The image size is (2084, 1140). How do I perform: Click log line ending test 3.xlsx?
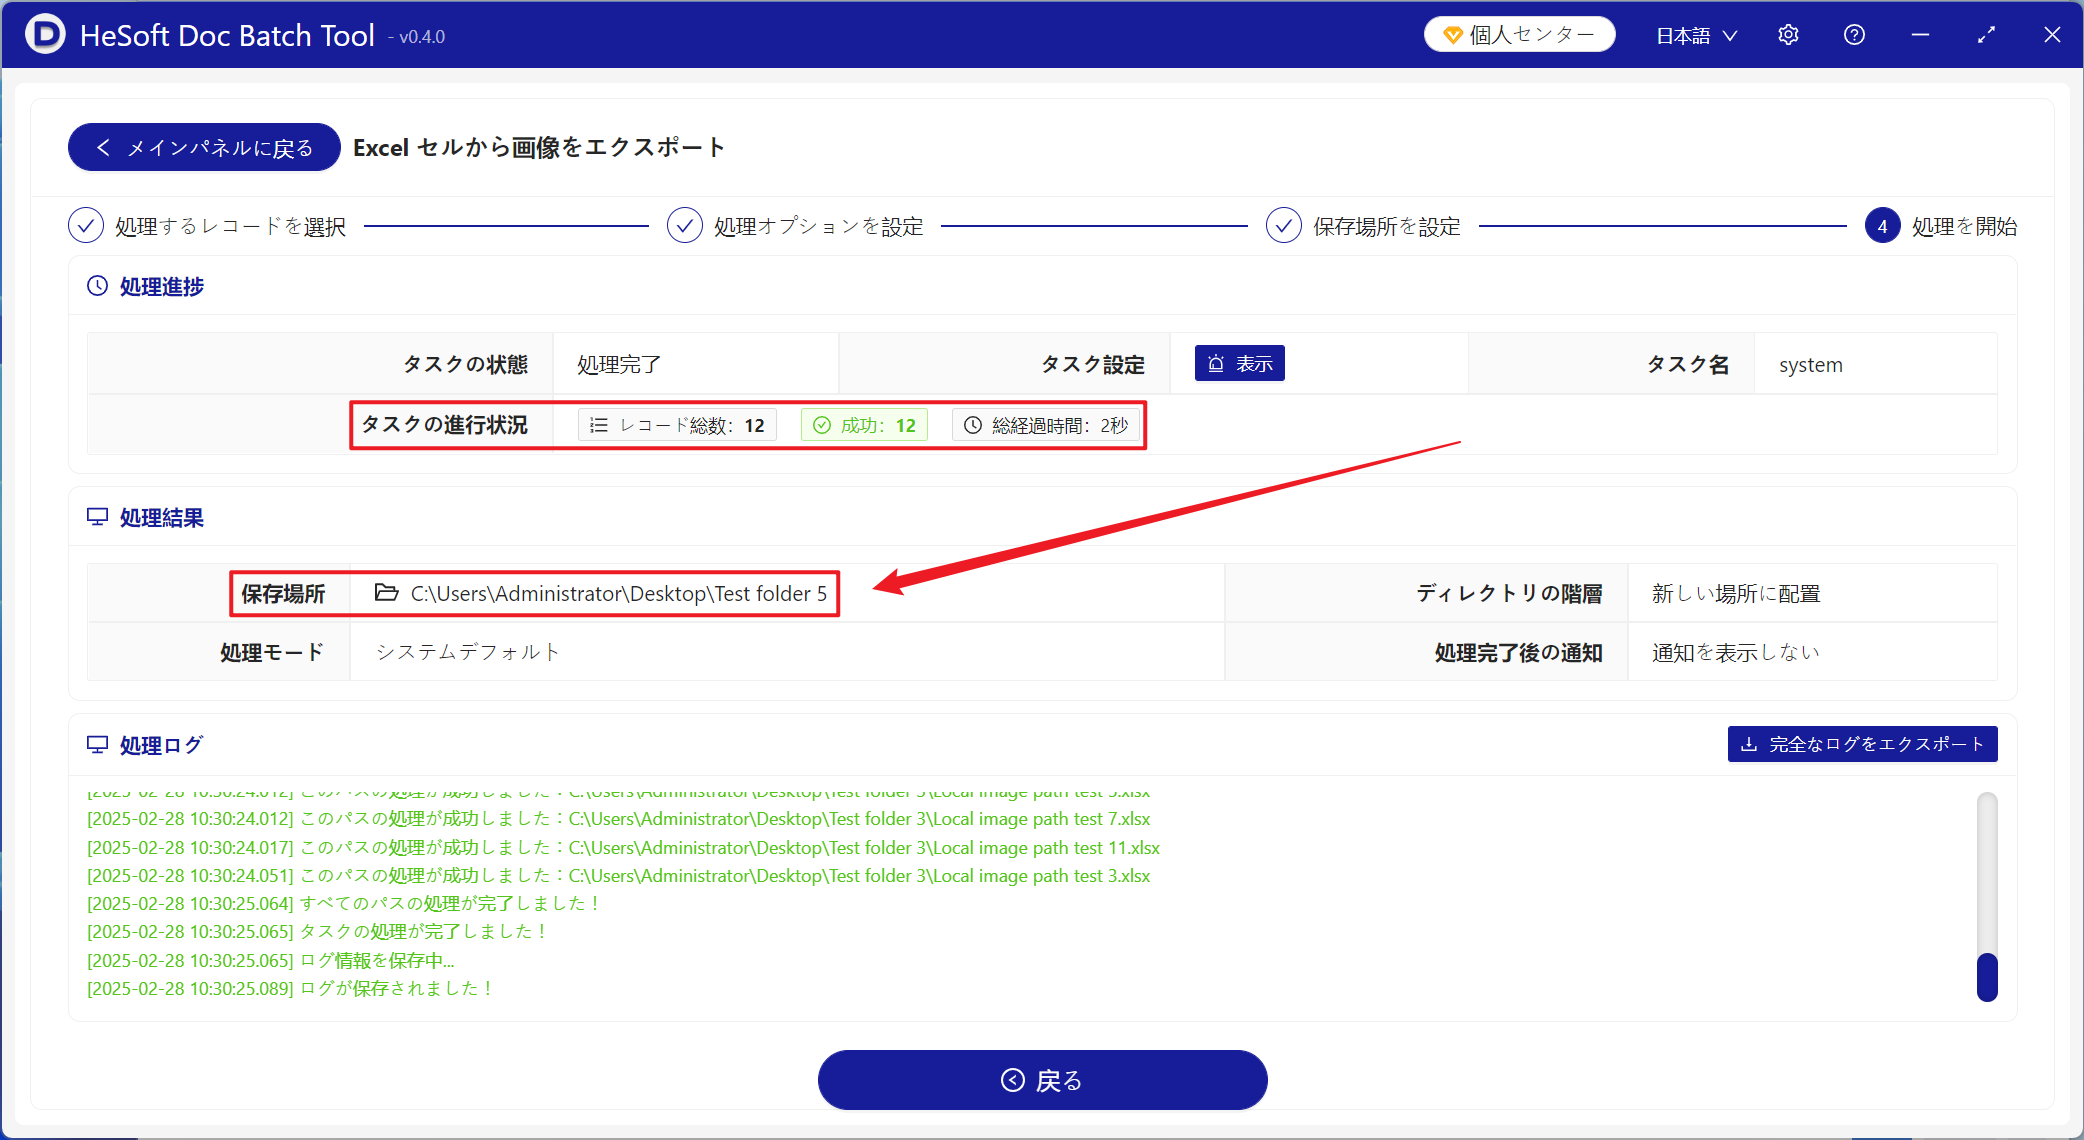pos(619,876)
